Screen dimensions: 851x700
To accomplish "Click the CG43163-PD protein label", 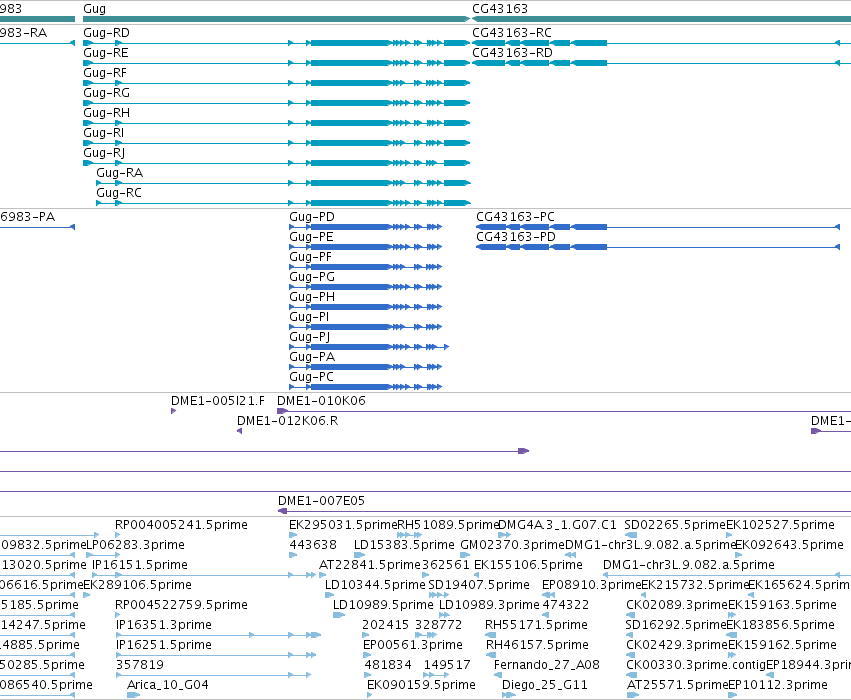I will pos(516,237).
